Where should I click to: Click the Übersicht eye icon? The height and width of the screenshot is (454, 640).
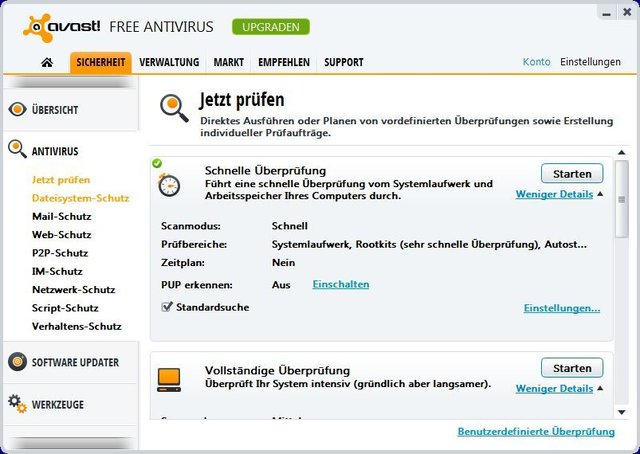click(17, 109)
